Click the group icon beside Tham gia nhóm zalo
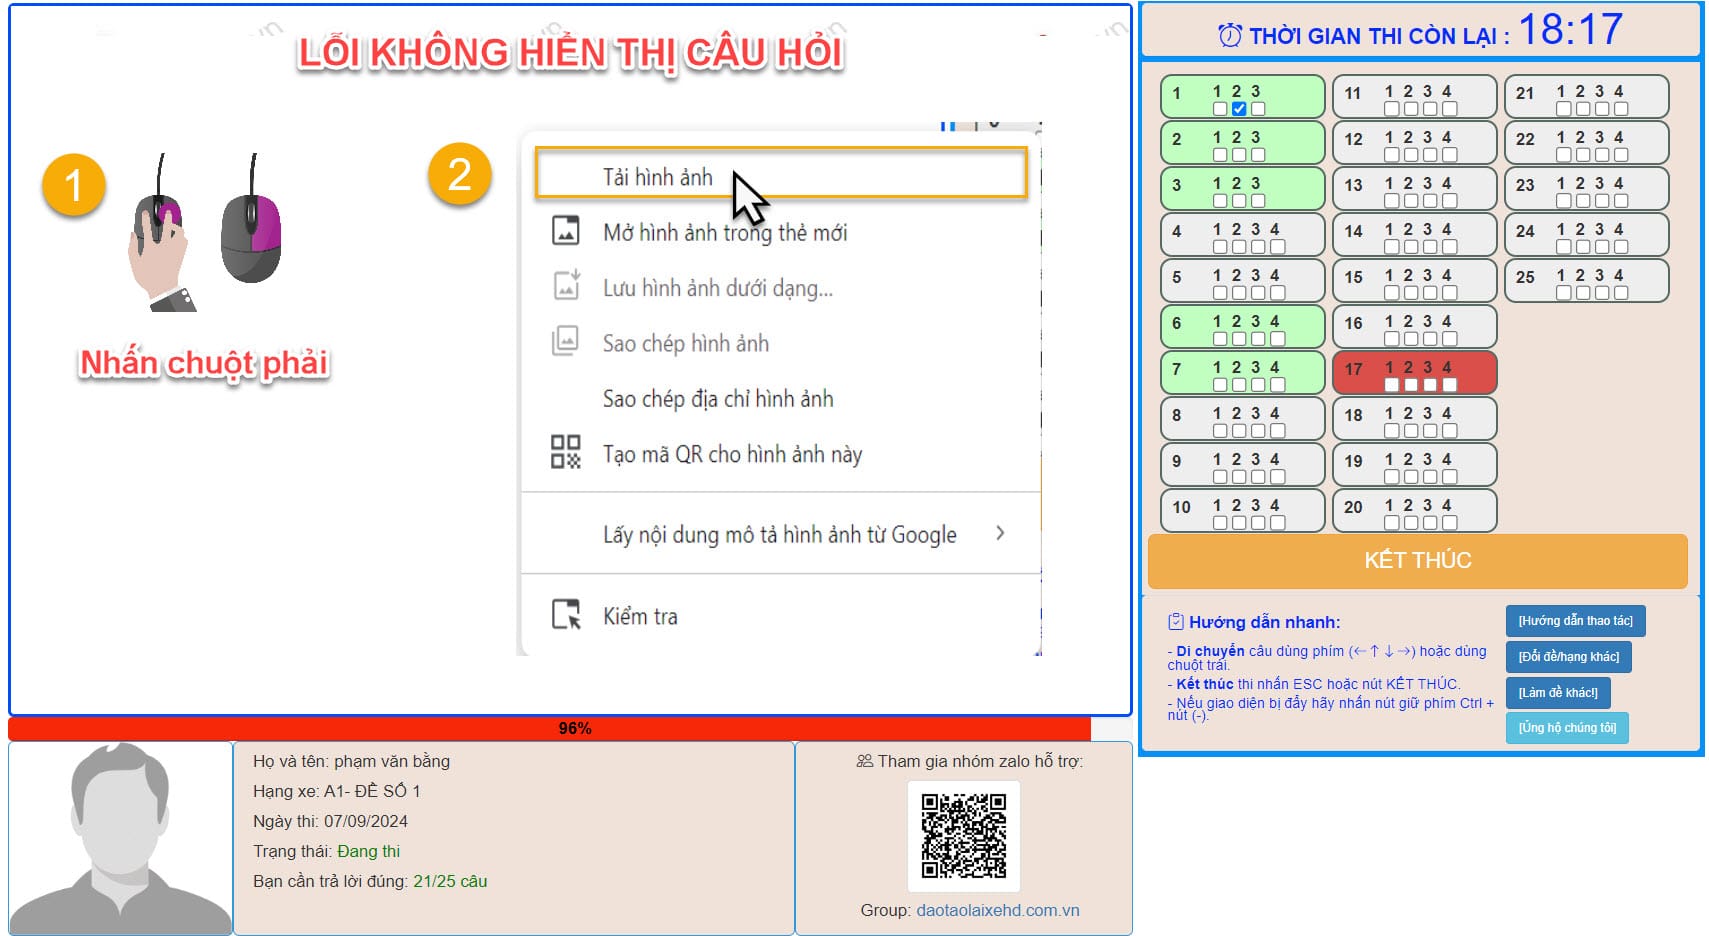 pyautogui.click(x=865, y=761)
